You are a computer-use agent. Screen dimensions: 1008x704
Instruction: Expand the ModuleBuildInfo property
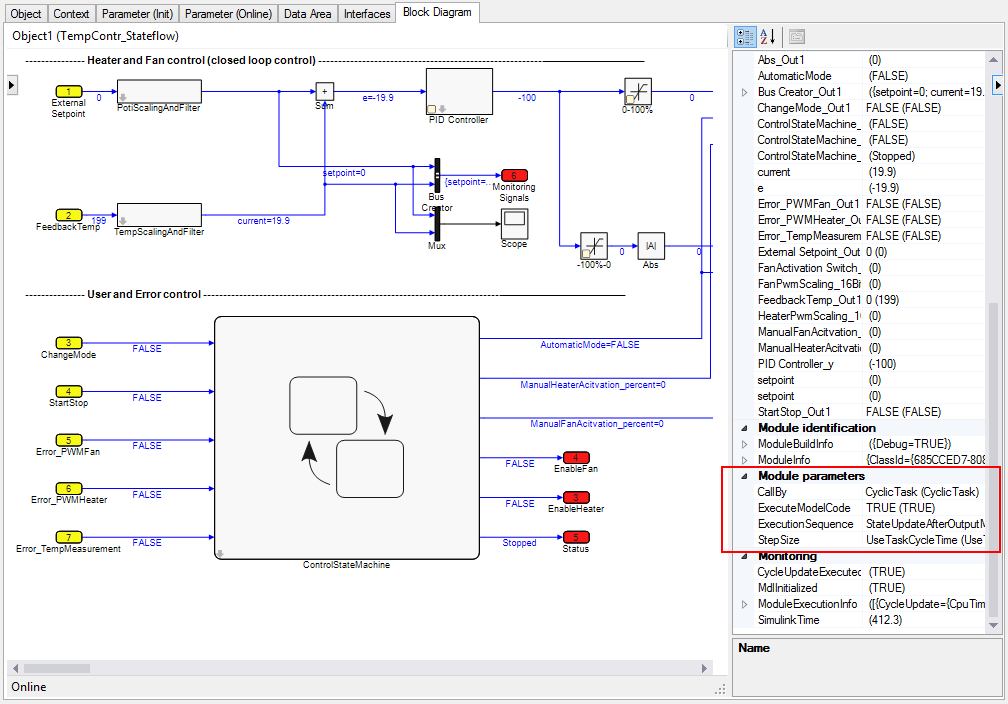[744, 444]
